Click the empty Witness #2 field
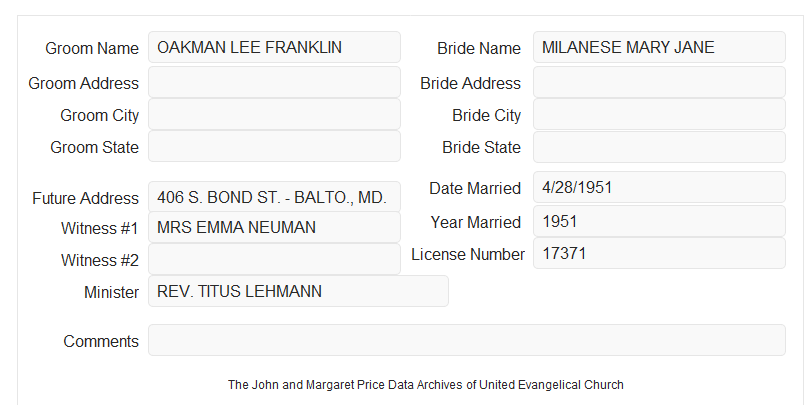The image size is (805, 405). [x=274, y=259]
